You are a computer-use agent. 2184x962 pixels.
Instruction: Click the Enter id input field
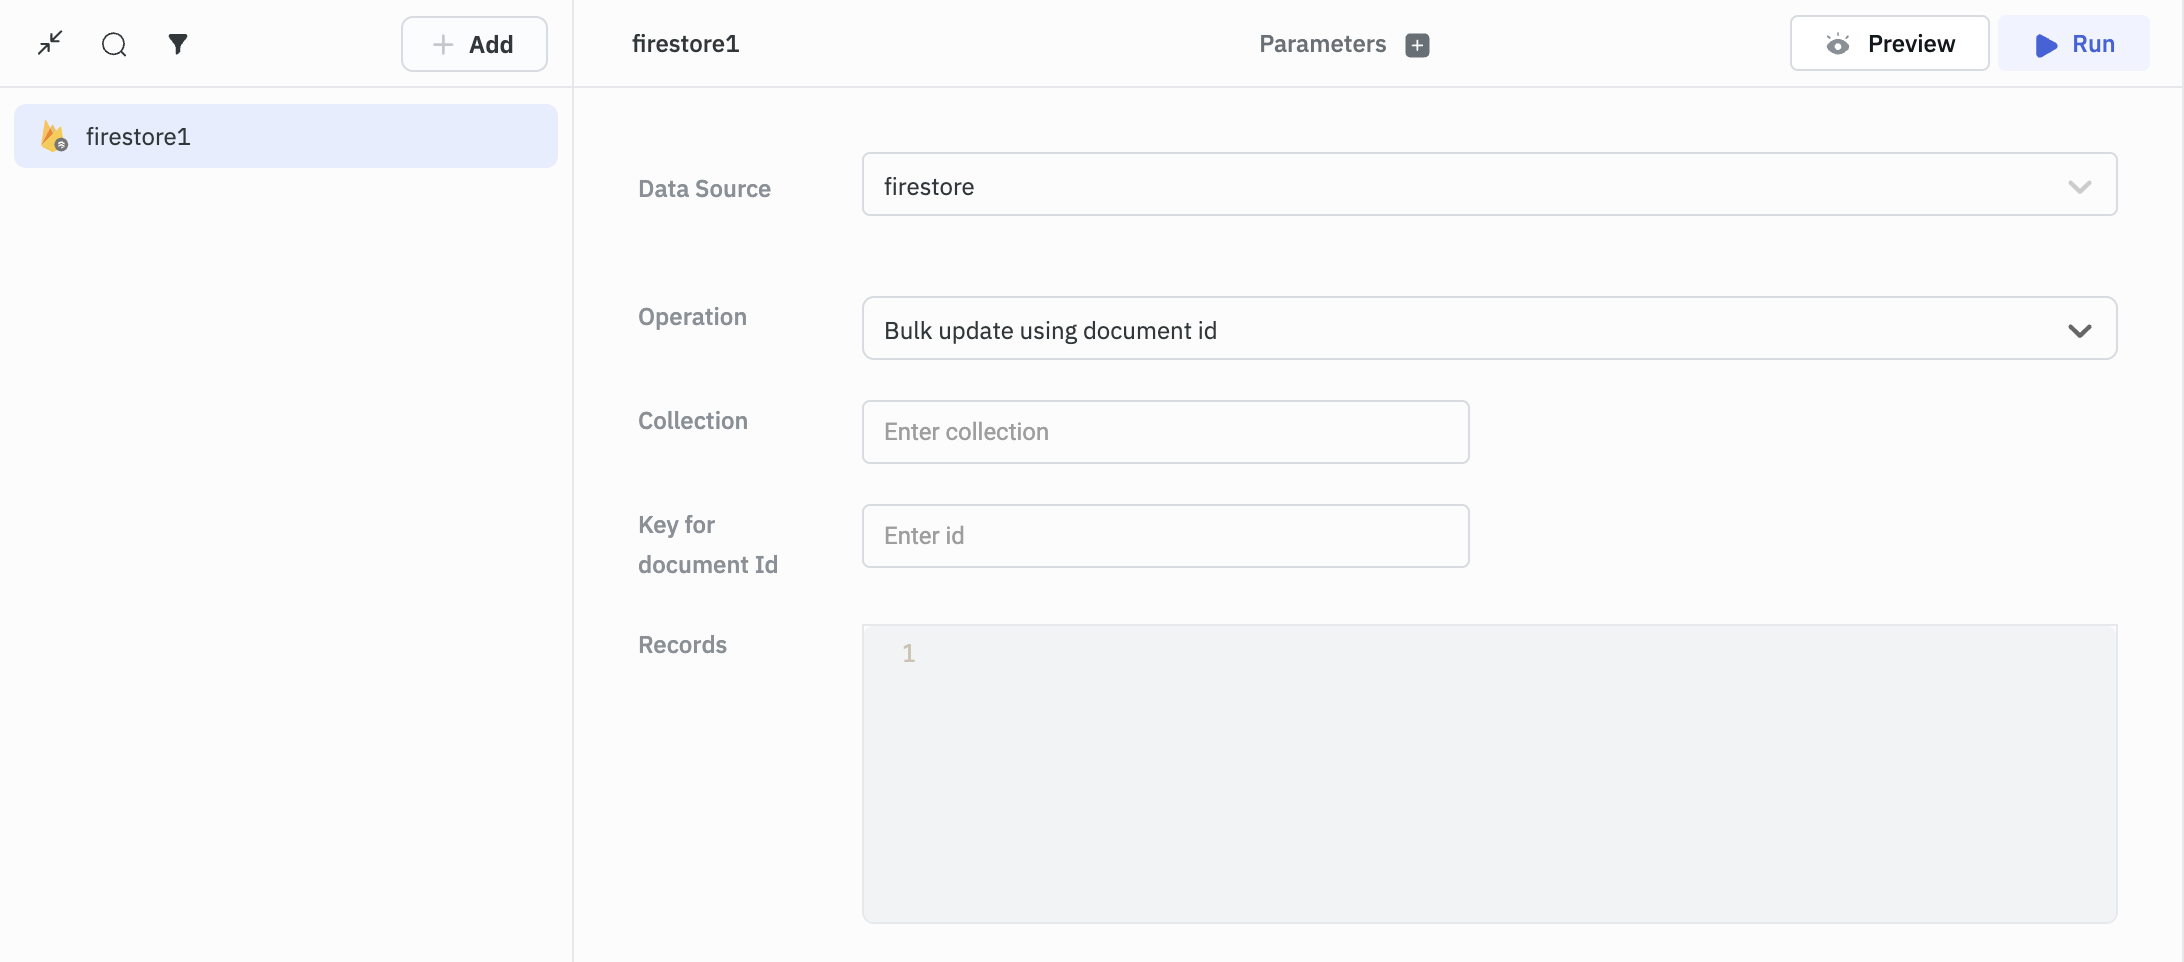(1165, 536)
